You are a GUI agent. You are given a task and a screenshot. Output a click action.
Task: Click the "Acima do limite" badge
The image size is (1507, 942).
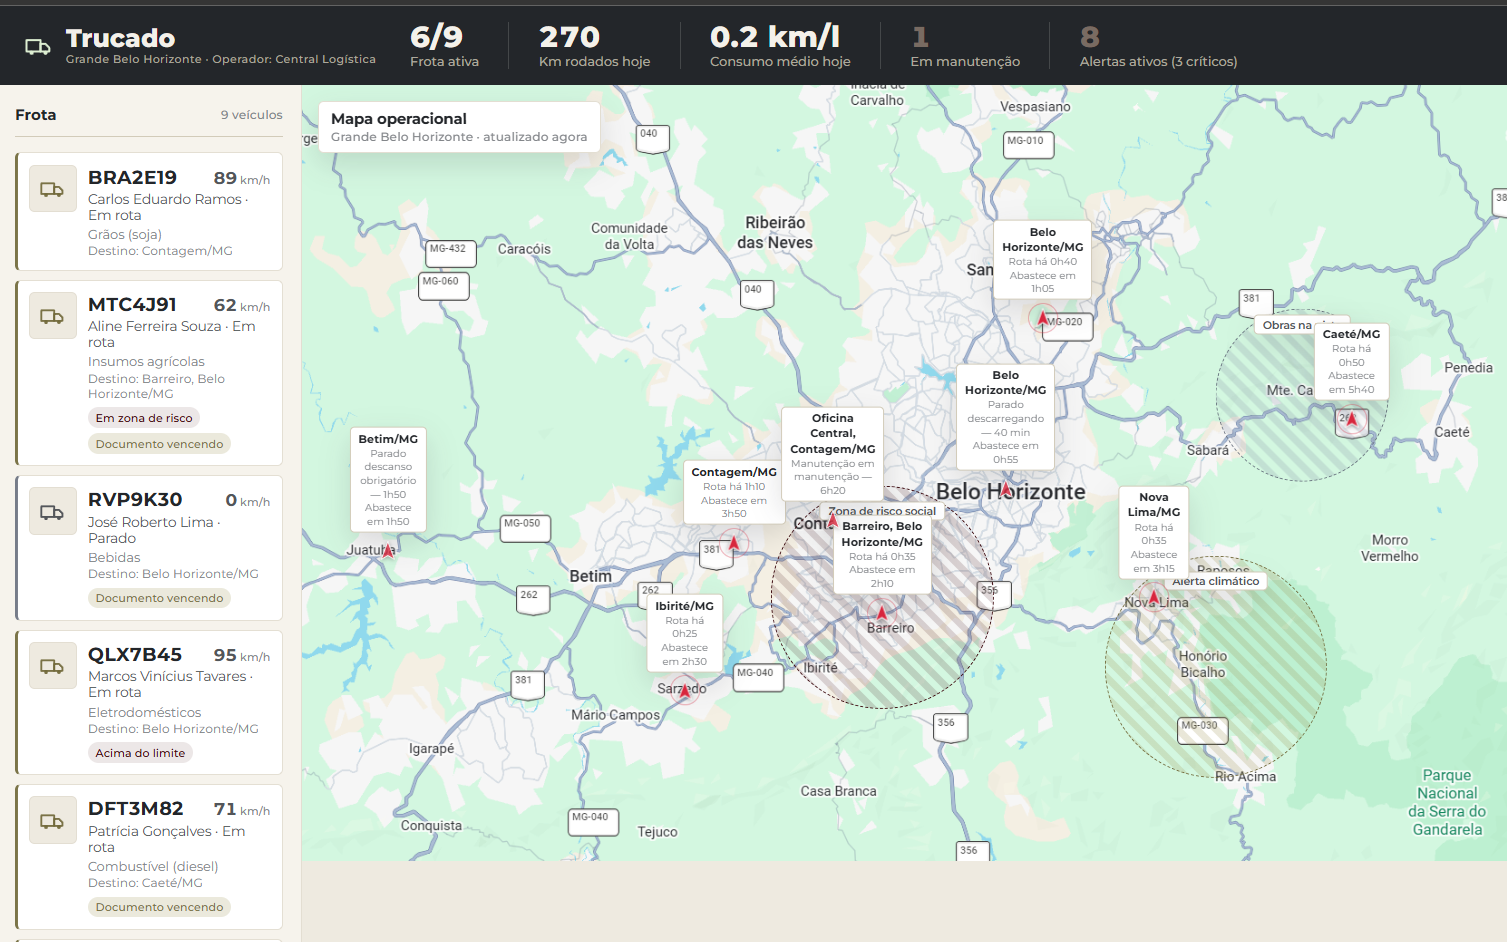(140, 753)
